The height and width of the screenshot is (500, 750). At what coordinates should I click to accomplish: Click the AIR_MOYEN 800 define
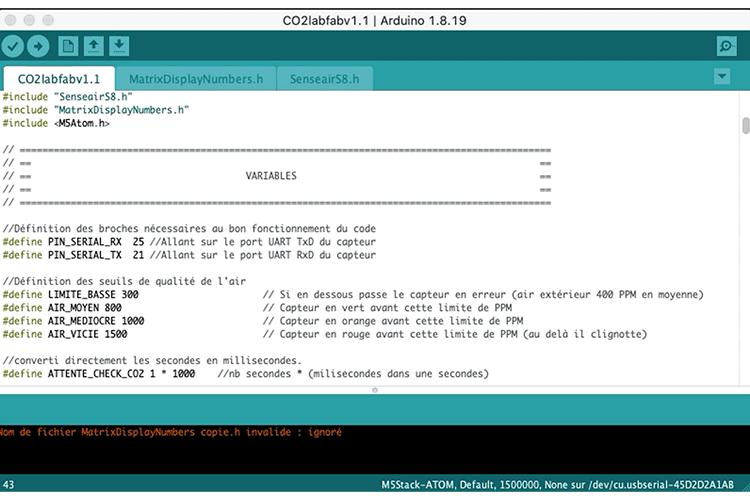tap(62, 308)
